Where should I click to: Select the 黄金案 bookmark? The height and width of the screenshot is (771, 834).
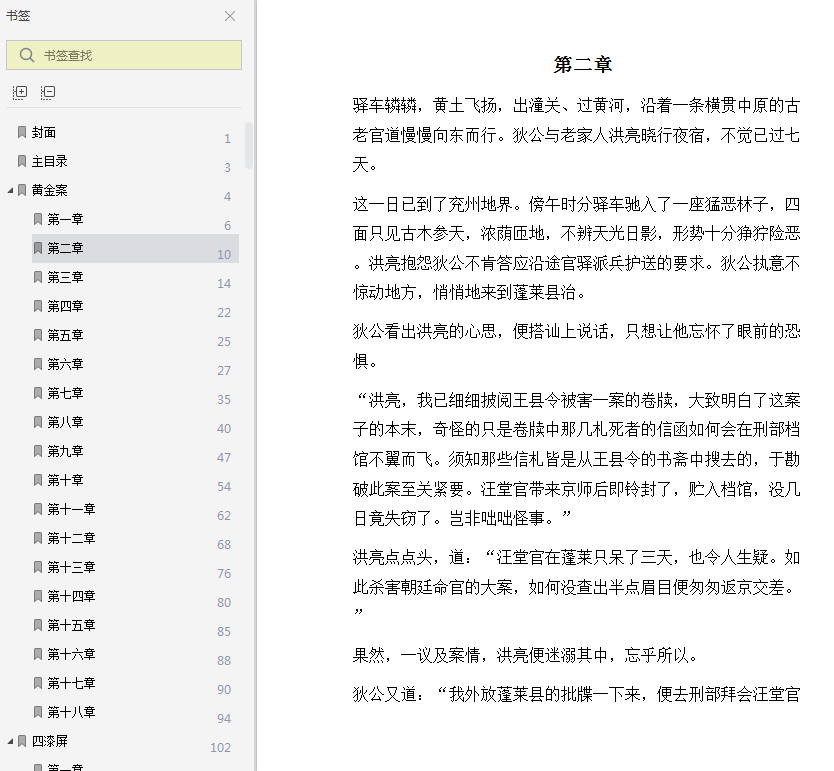pyautogui.click(x=49, y=190)
